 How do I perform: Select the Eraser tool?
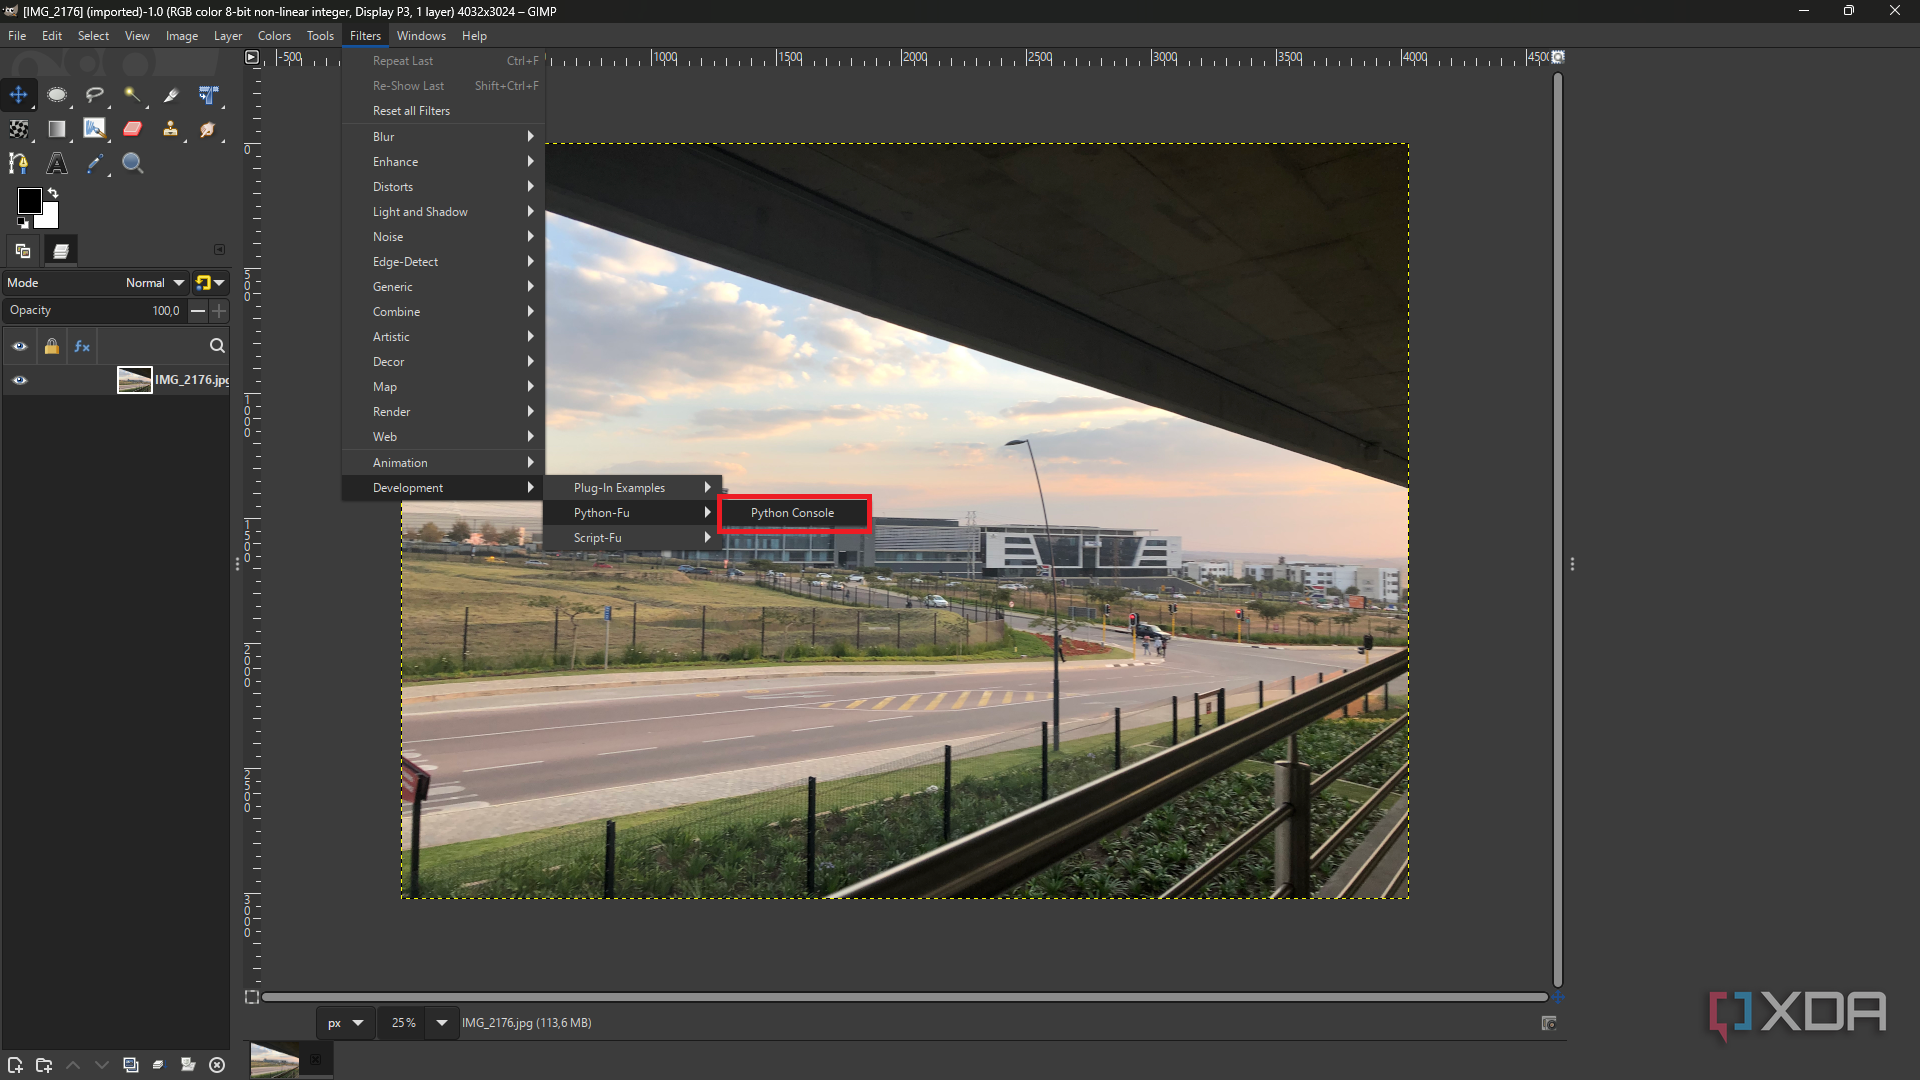132,129
